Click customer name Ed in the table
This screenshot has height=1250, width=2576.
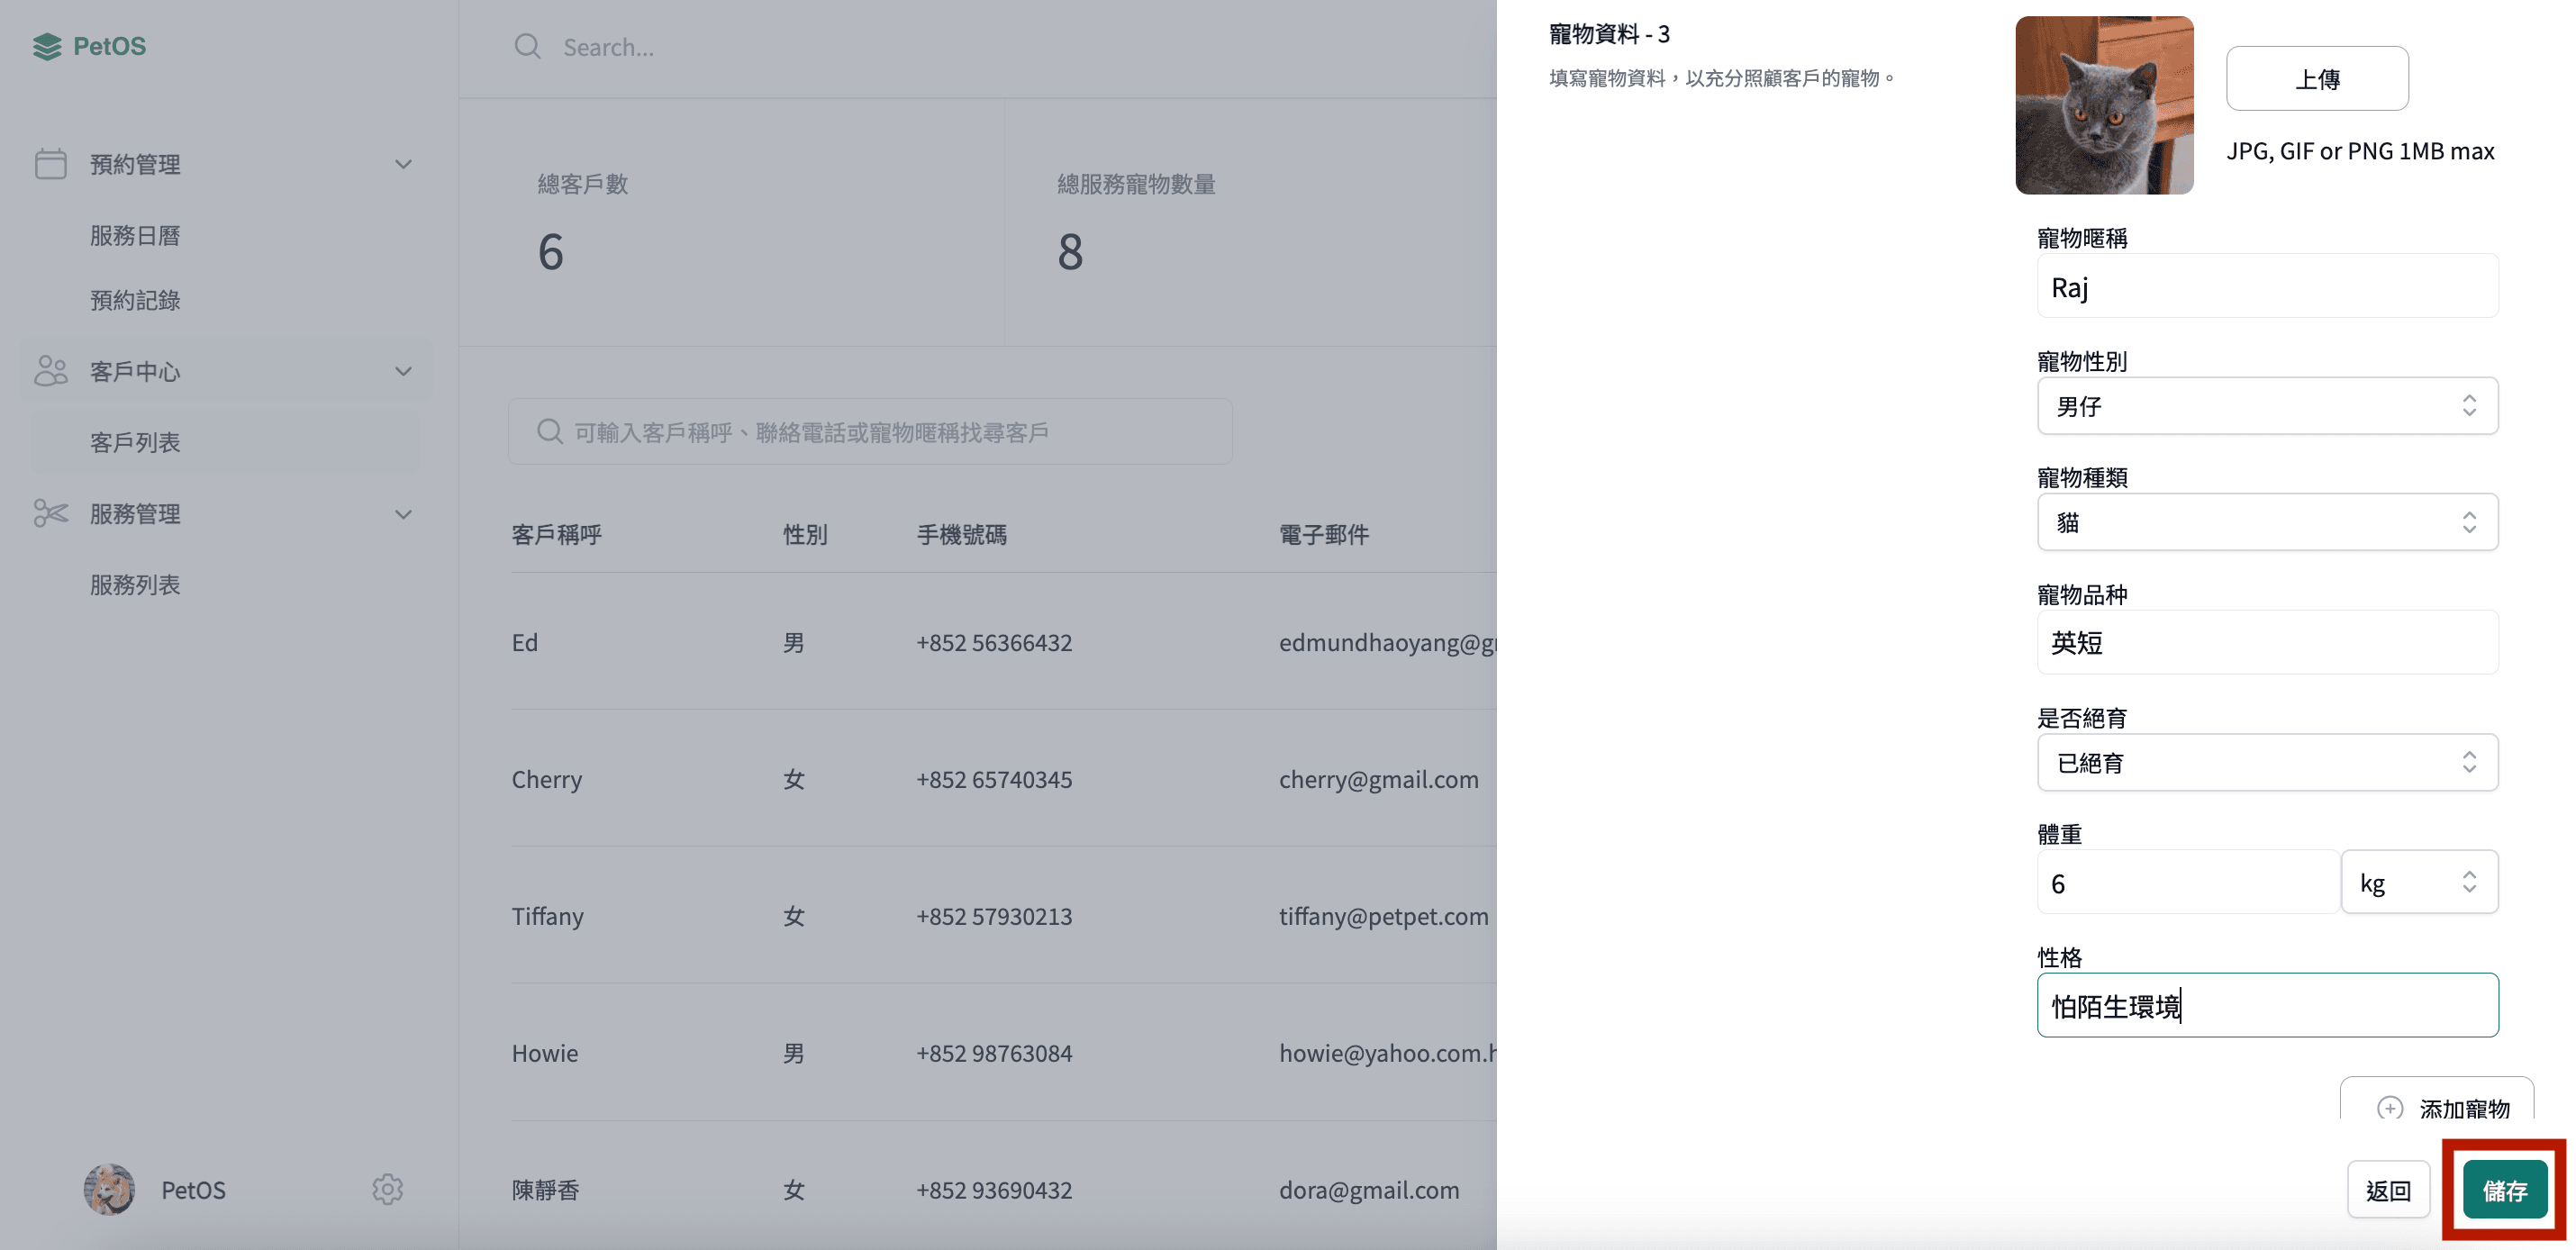pos(525,642)
